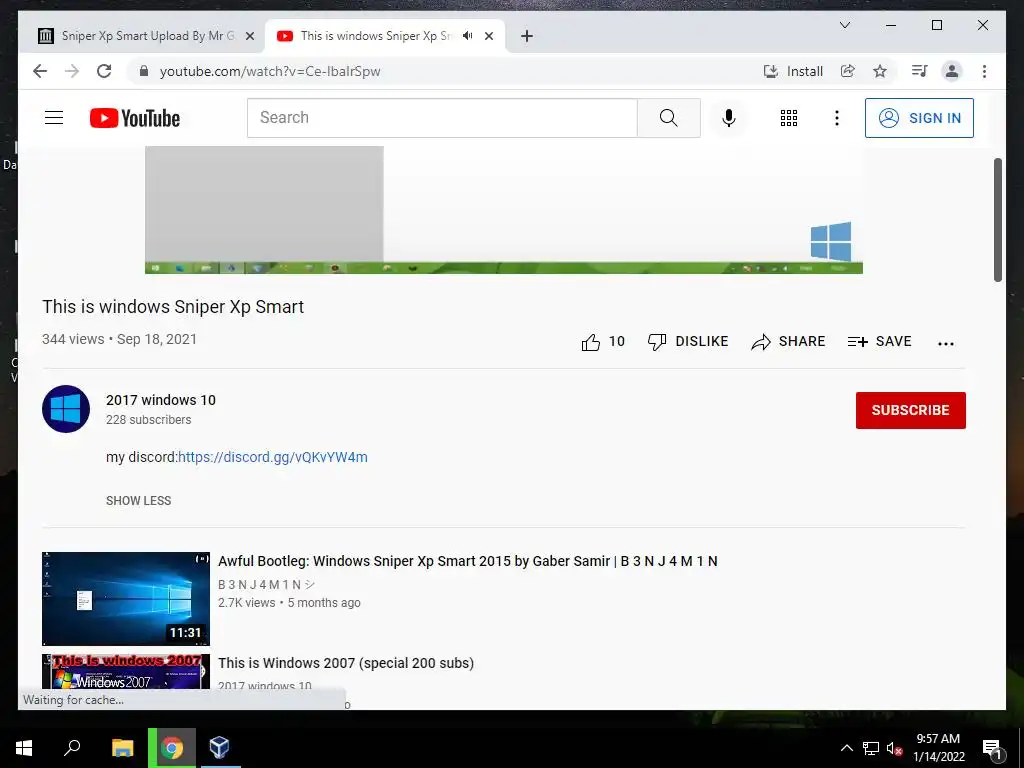
Task: View site info via padlock icon
Action: (x=144, y=71)
